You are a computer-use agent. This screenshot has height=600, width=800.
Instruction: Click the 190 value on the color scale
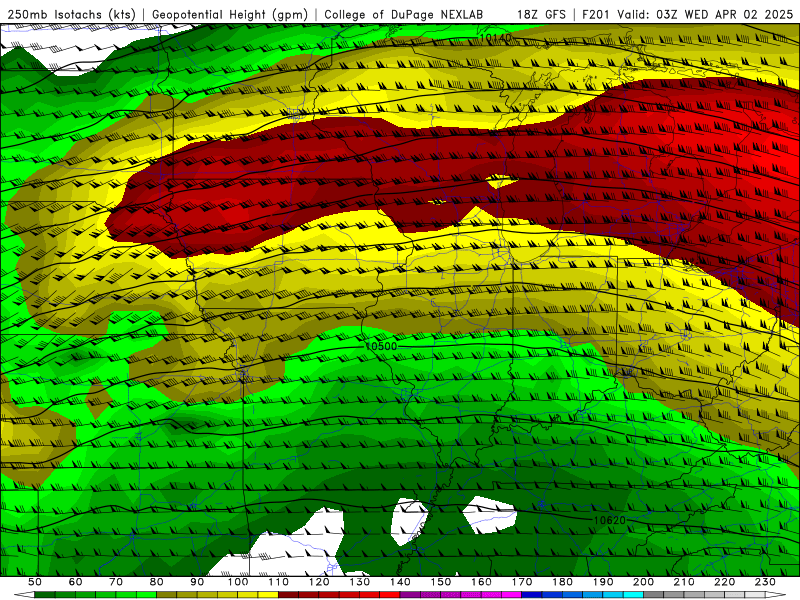point(603,582)
